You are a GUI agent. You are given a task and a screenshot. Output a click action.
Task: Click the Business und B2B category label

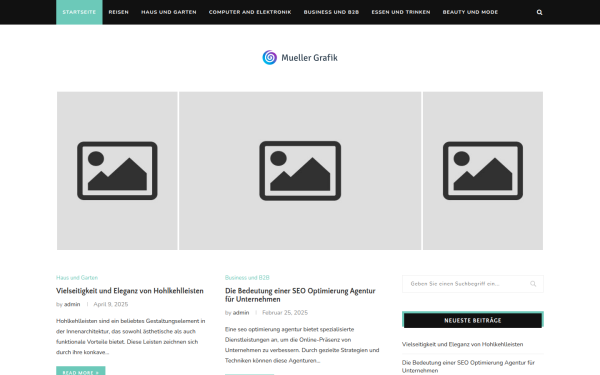coord(247,277)
